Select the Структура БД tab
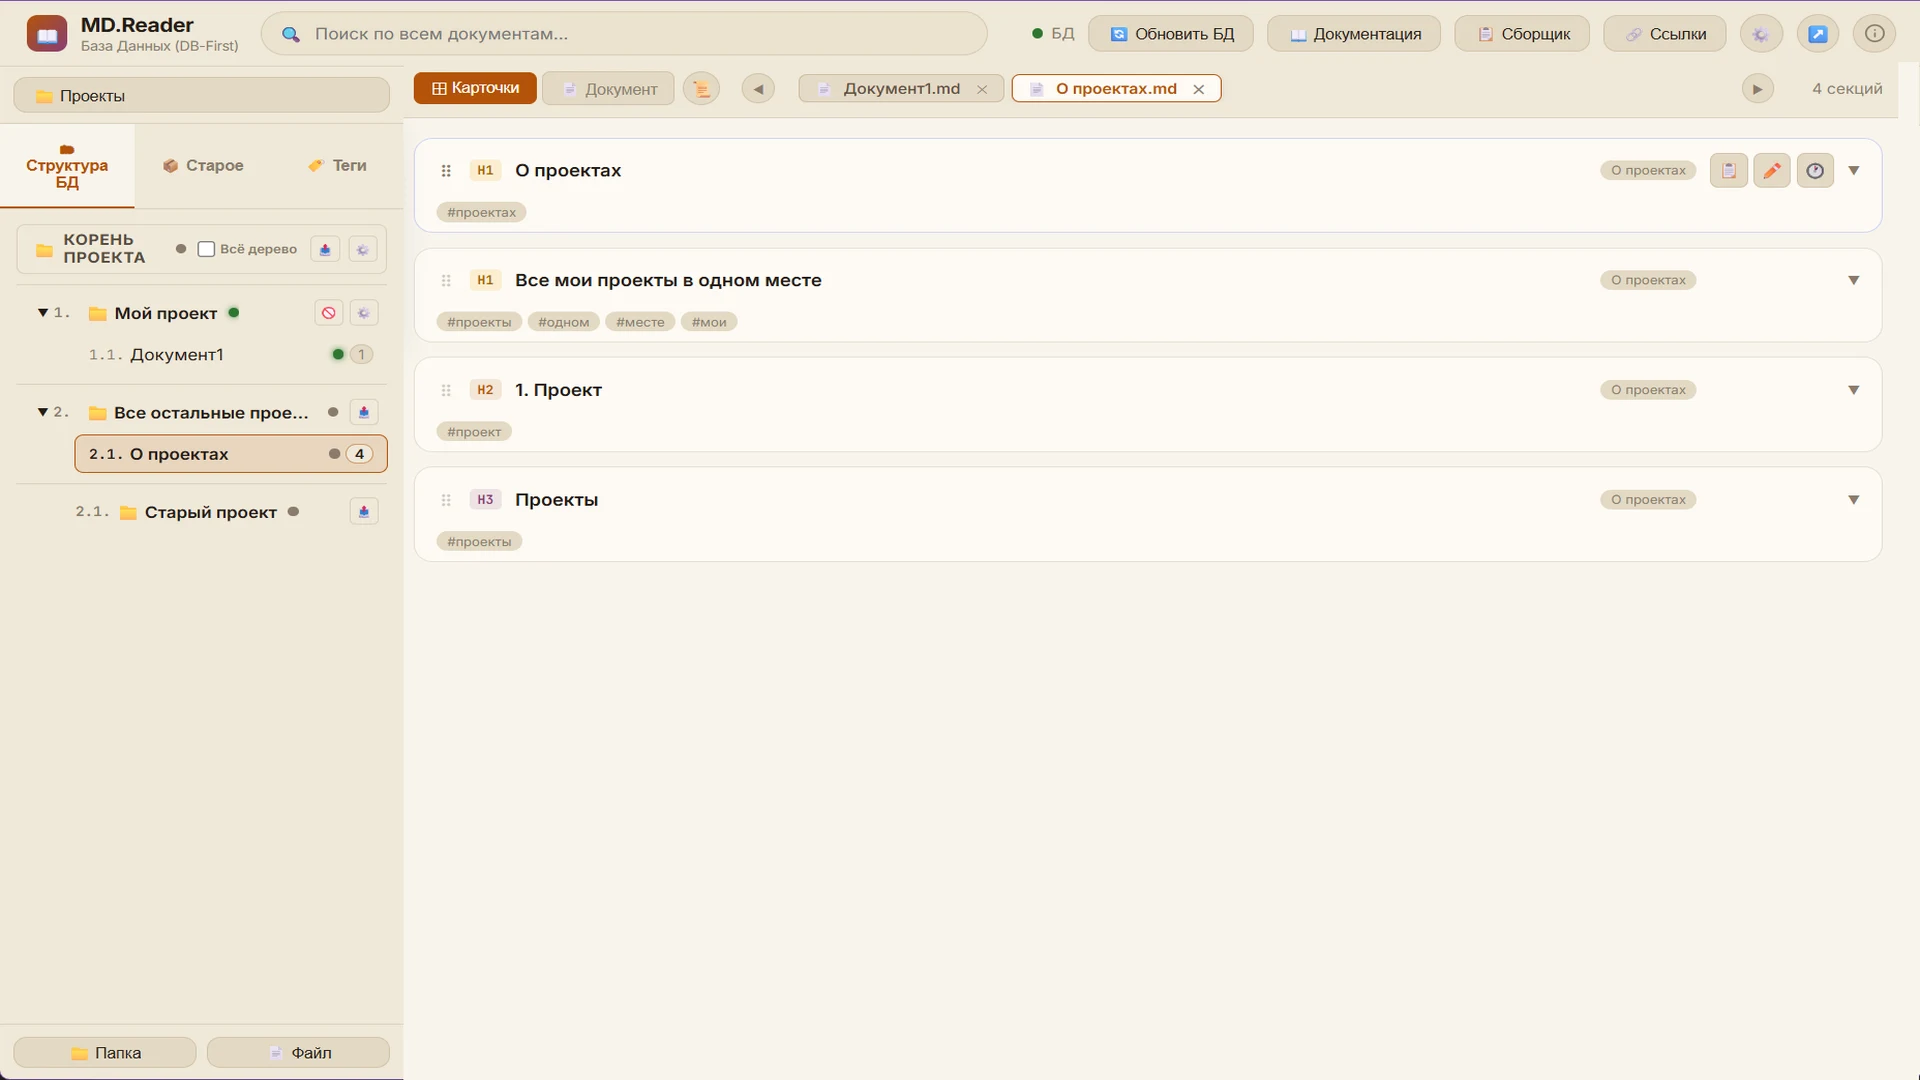The image size is (1920, 1080). pos(67,166)
